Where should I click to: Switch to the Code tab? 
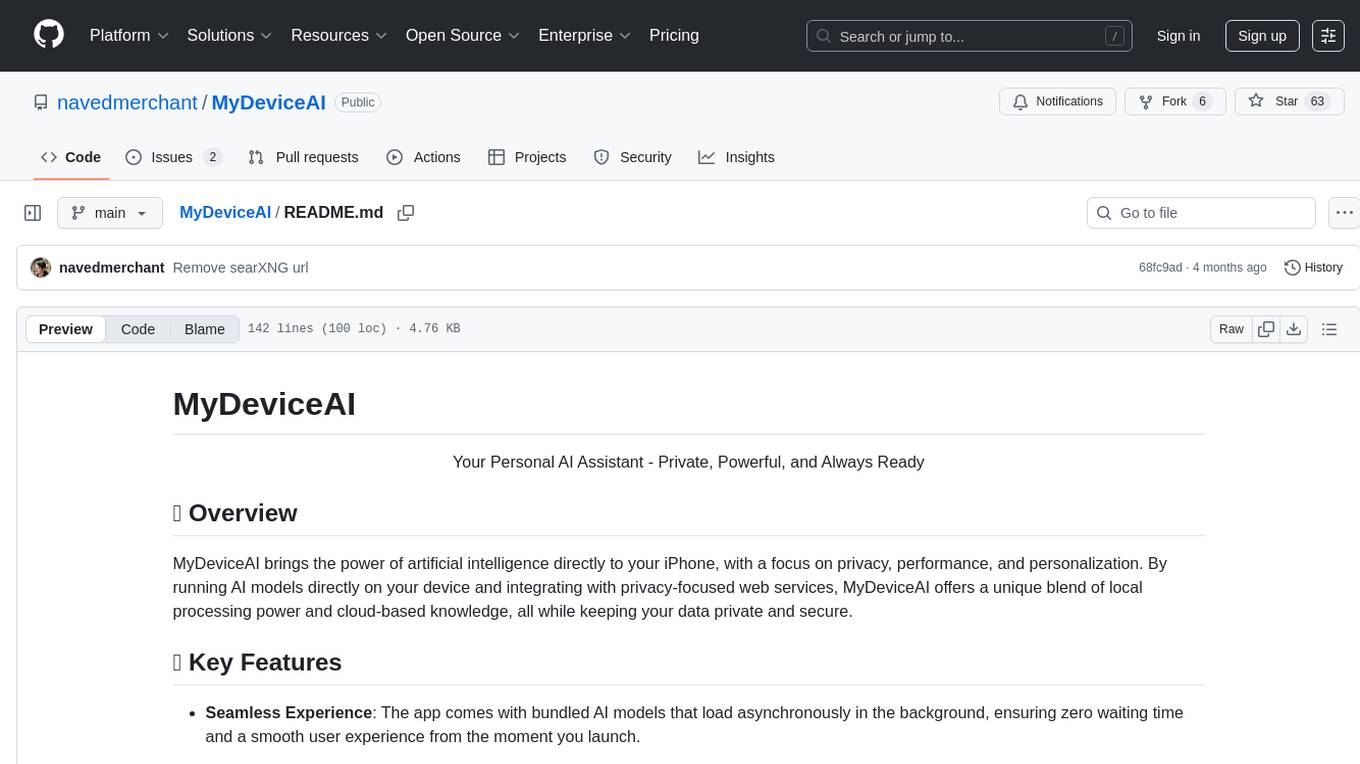[x=71, y=157]
